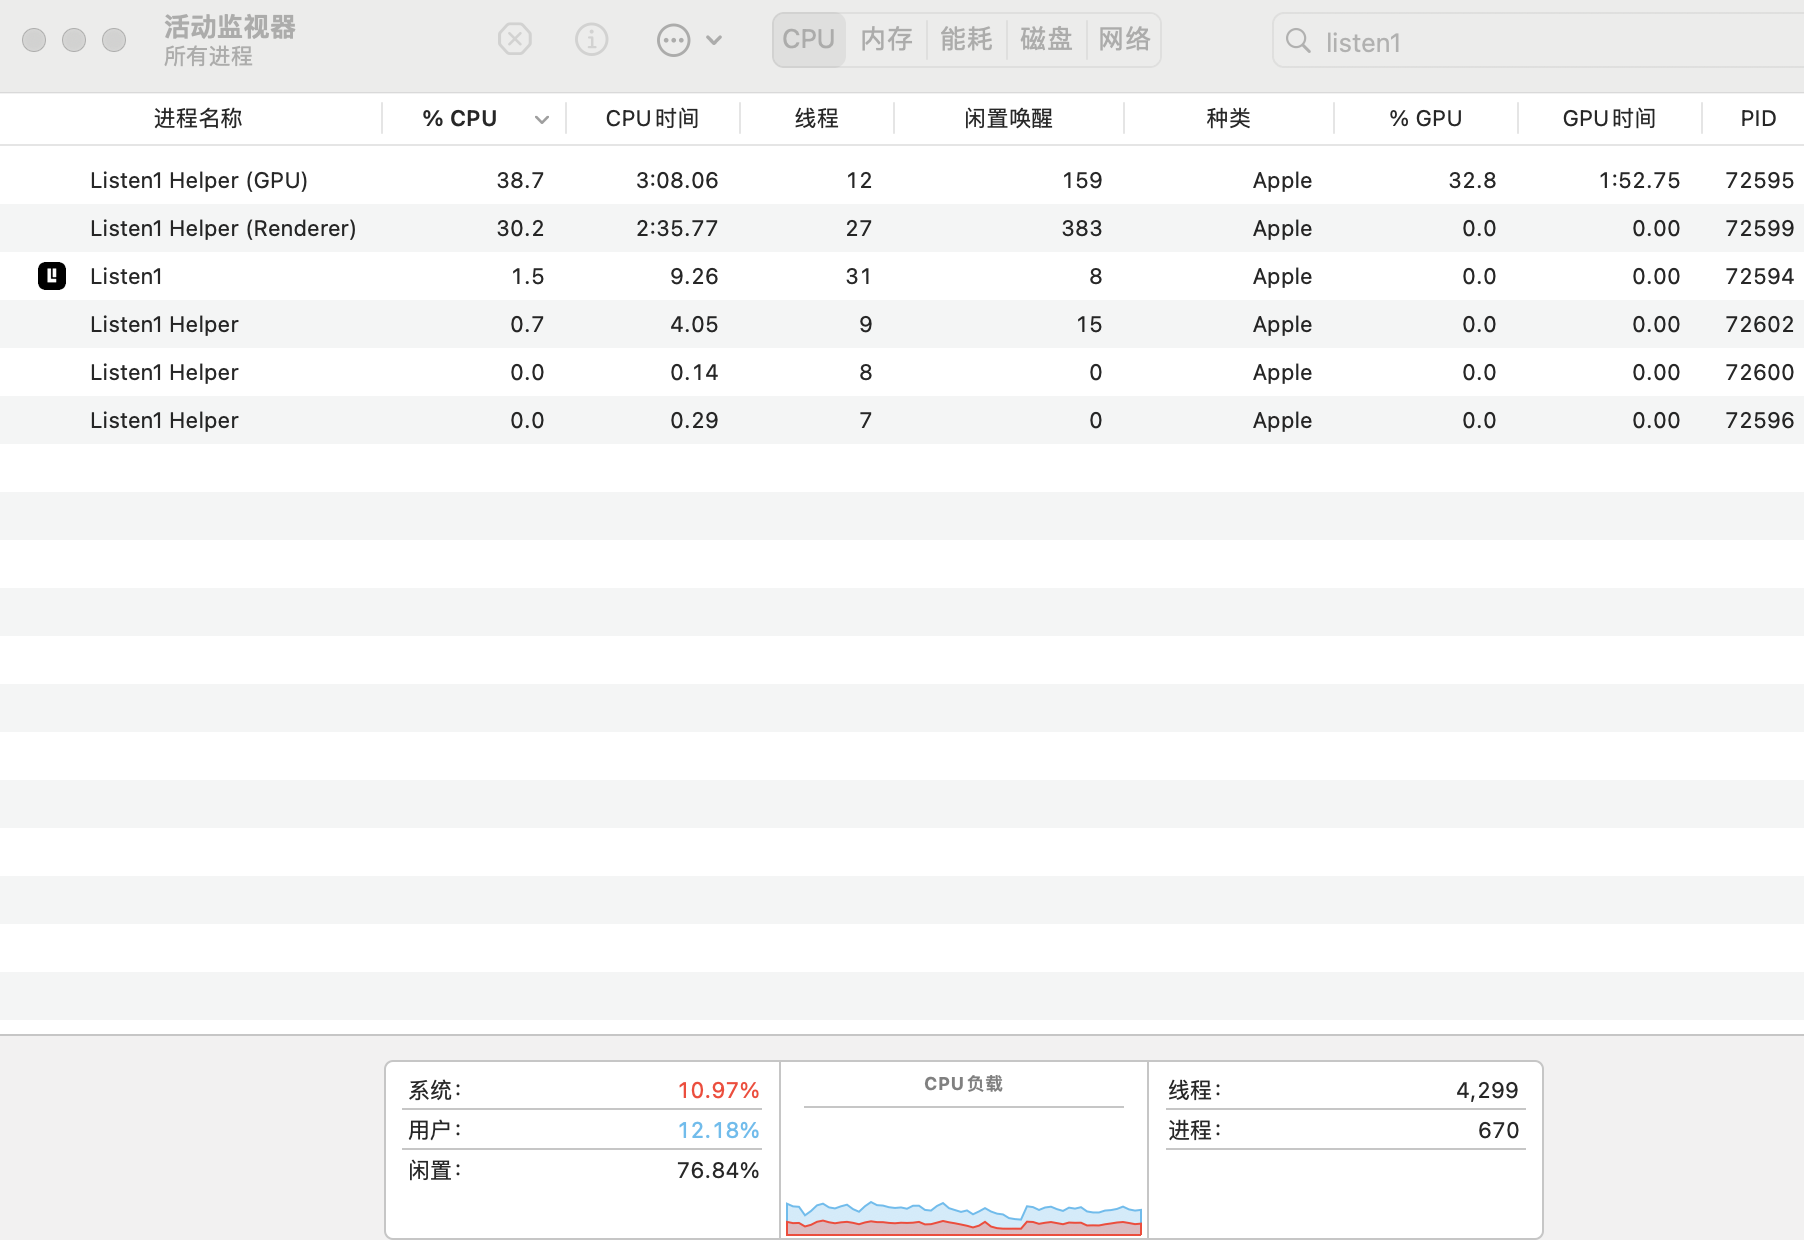Switch to the 磁盘 tab

pos(1046,39)
